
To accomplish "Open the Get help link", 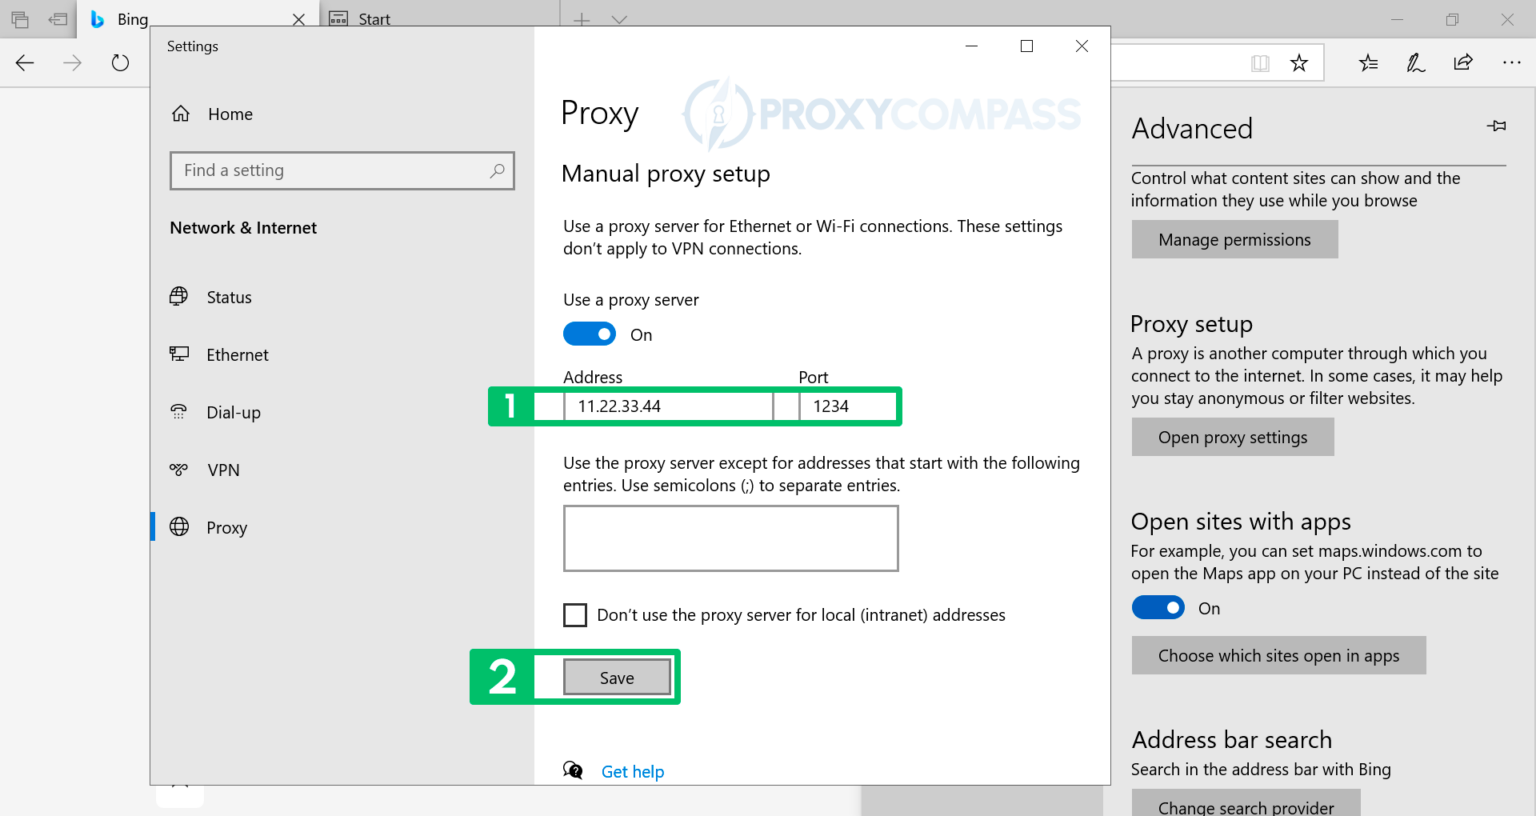I will pos(632,771).
